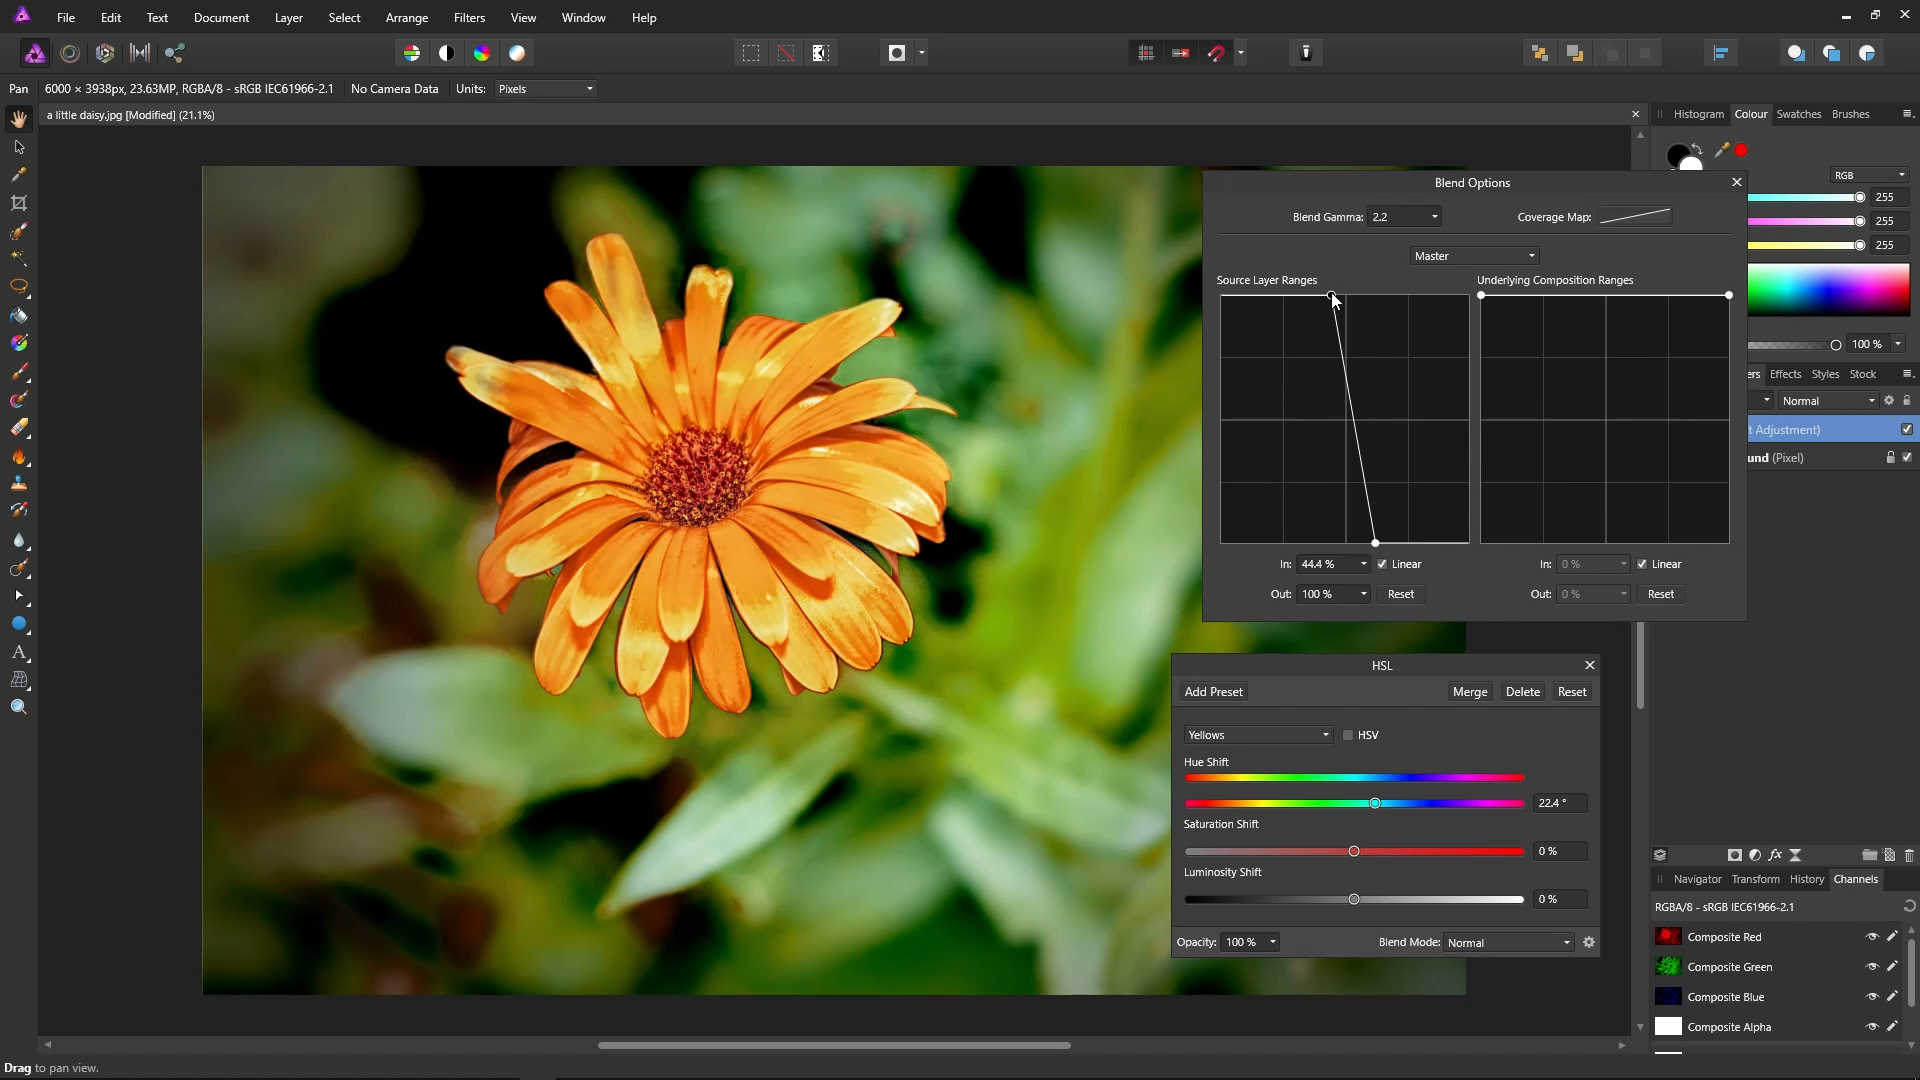Click the Hue Shift value field

click(1557, 803)
